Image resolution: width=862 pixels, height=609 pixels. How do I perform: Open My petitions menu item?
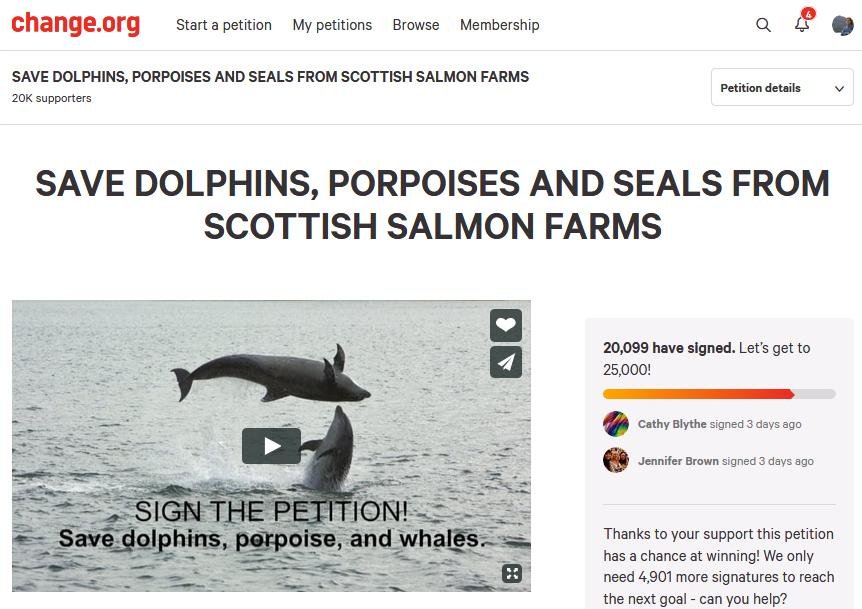(332, 25)
